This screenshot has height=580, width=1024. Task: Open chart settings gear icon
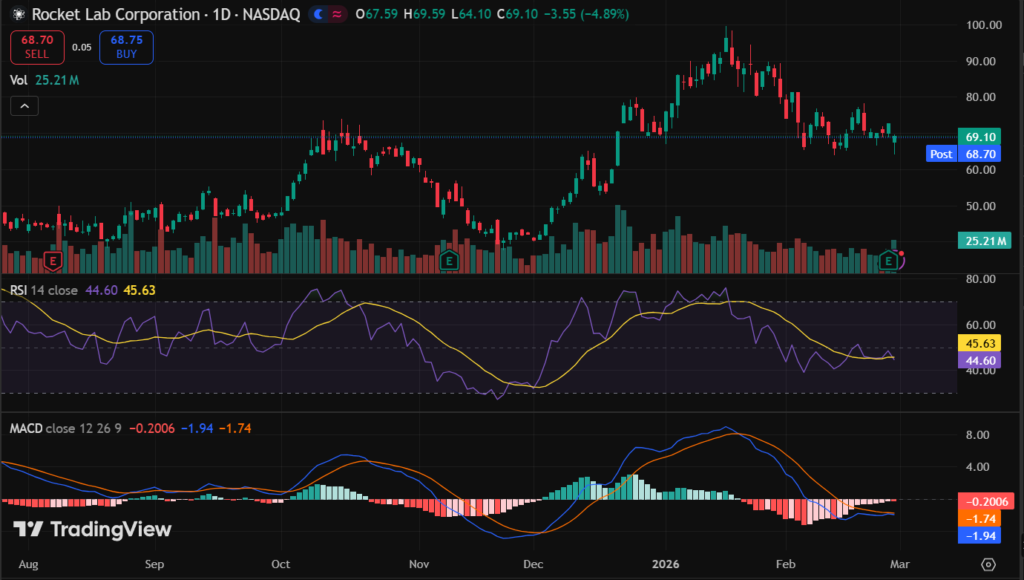[988, 564]
